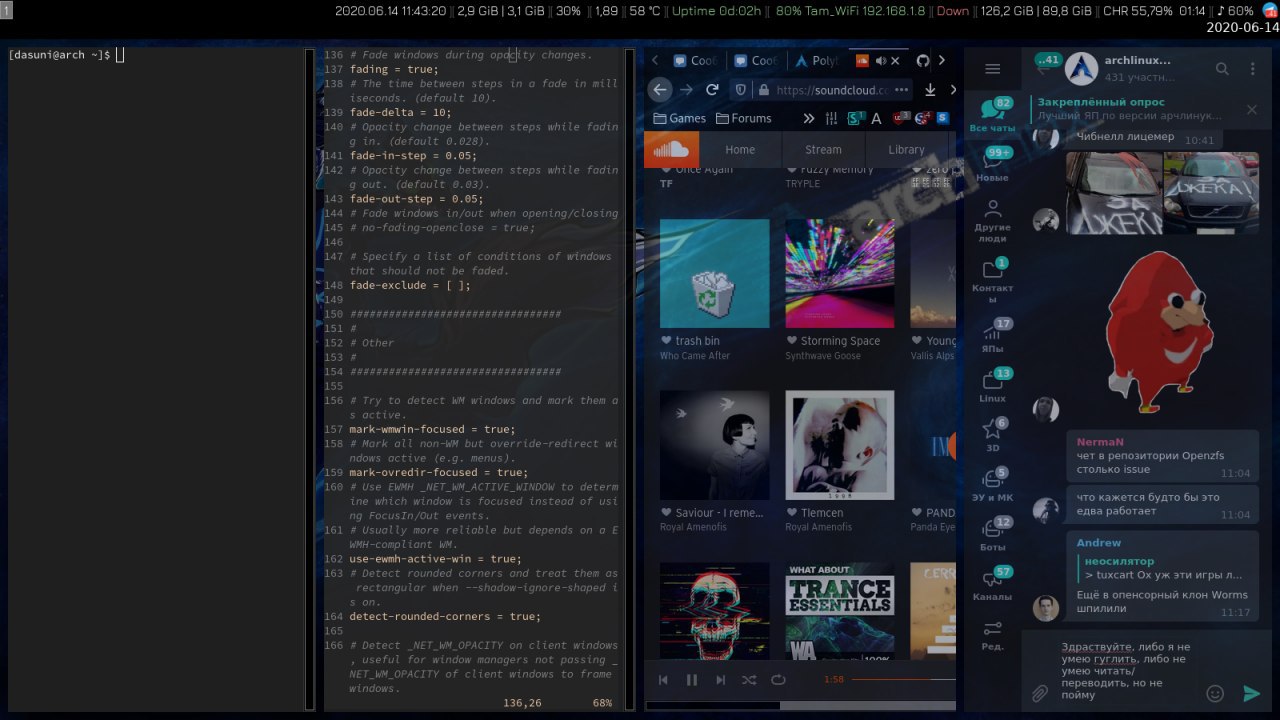Open the 'Контакты' folder in Telegram
The width and height of the screenshot is (1280, 720).
(992, 281)
